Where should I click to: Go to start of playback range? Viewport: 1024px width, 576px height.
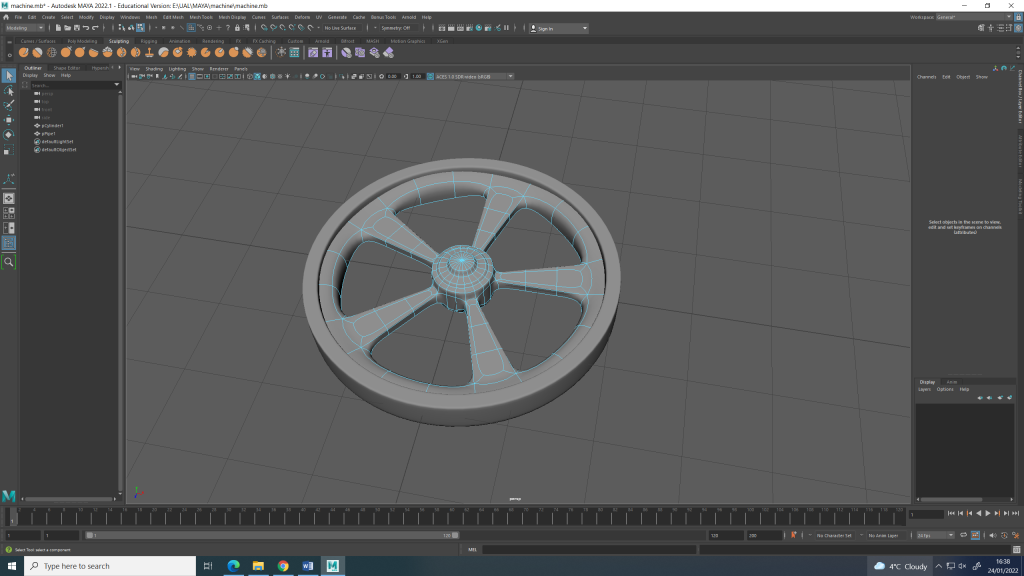[951, 514]
